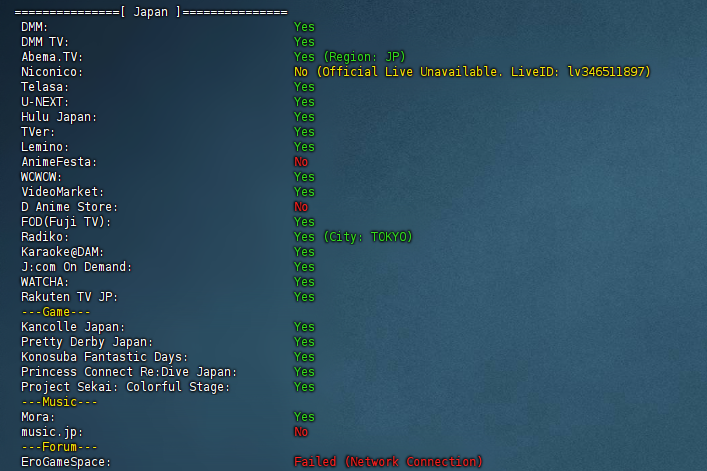Click the 'Abema.TV:' label

pos(52,57)
